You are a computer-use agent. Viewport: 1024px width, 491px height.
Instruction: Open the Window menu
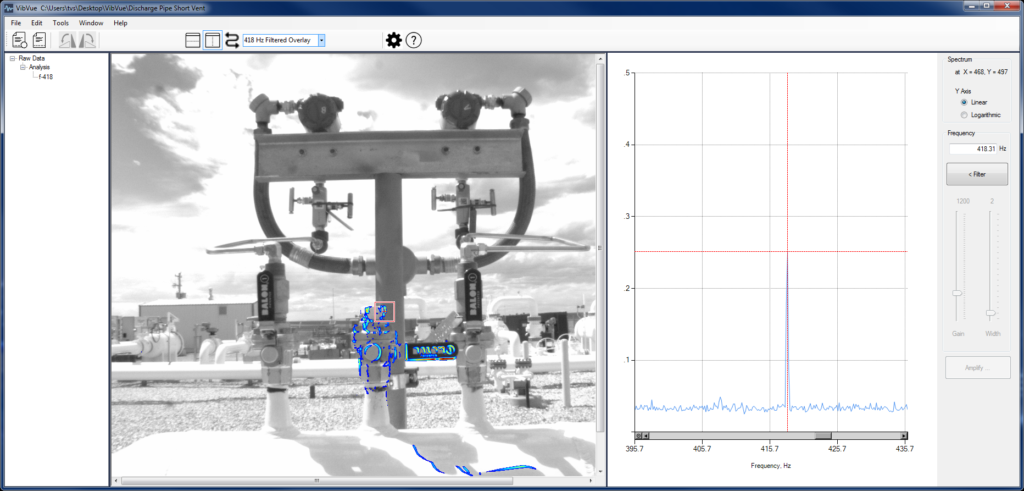[x=91, y=22]
